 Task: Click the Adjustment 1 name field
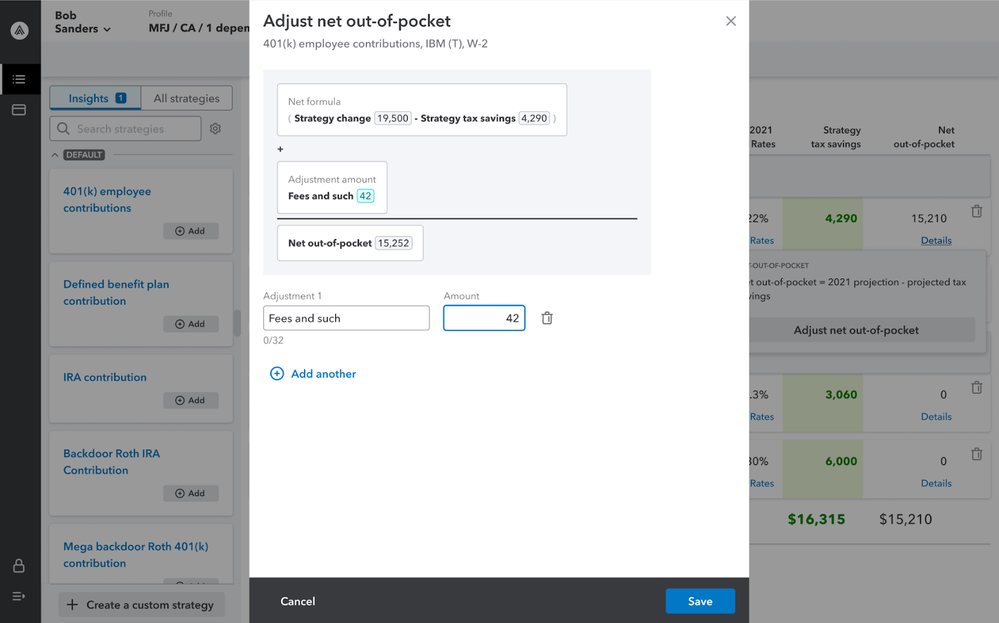346,318
